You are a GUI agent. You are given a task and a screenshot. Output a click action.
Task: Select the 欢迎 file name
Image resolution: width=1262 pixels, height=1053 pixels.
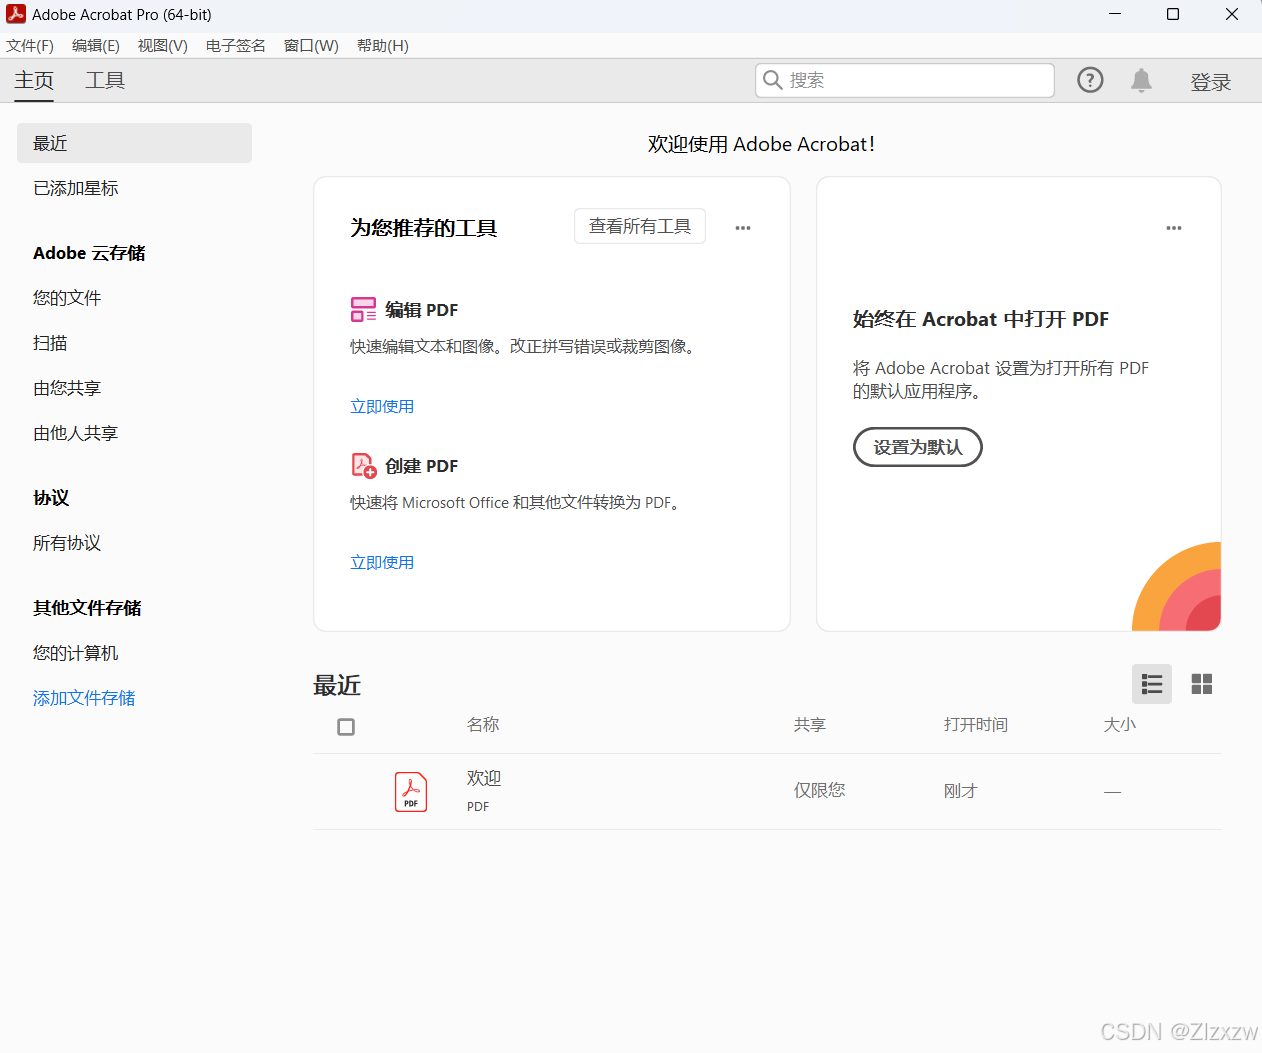pos(484,778)
